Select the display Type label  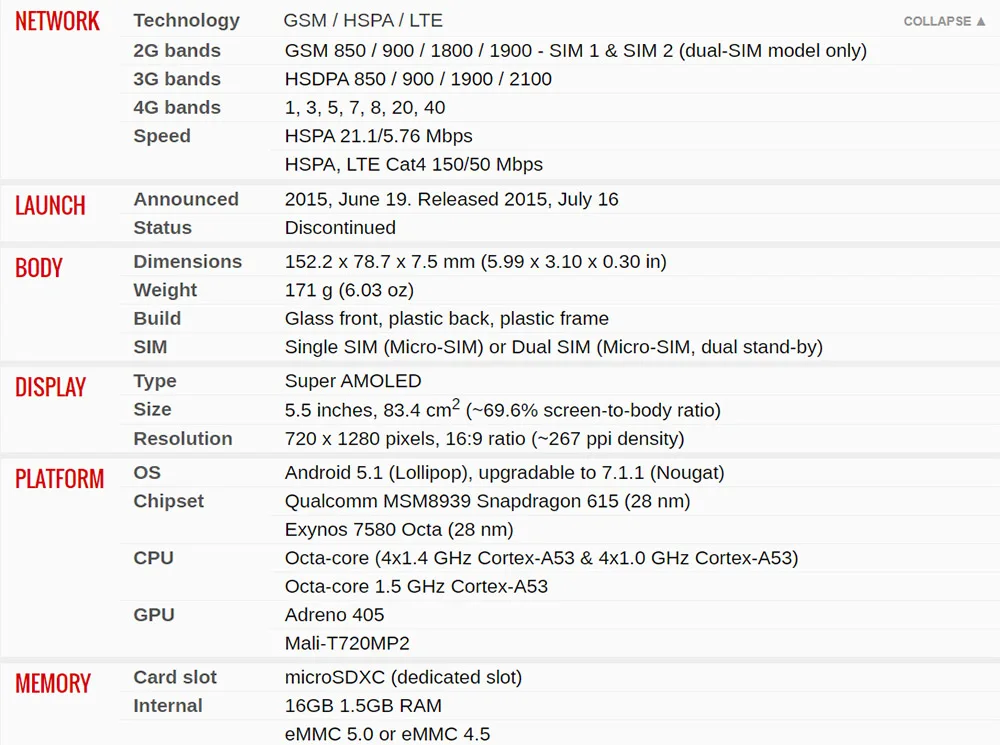coord(155,381)
